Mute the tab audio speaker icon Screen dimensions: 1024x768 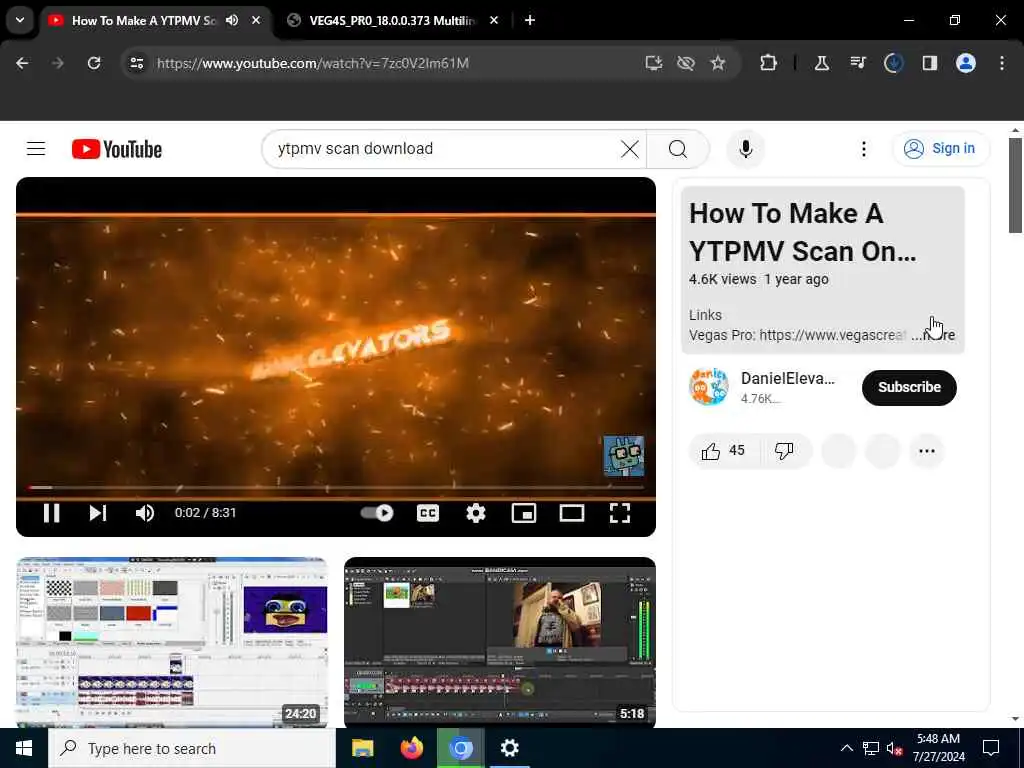tap(232, 20)
